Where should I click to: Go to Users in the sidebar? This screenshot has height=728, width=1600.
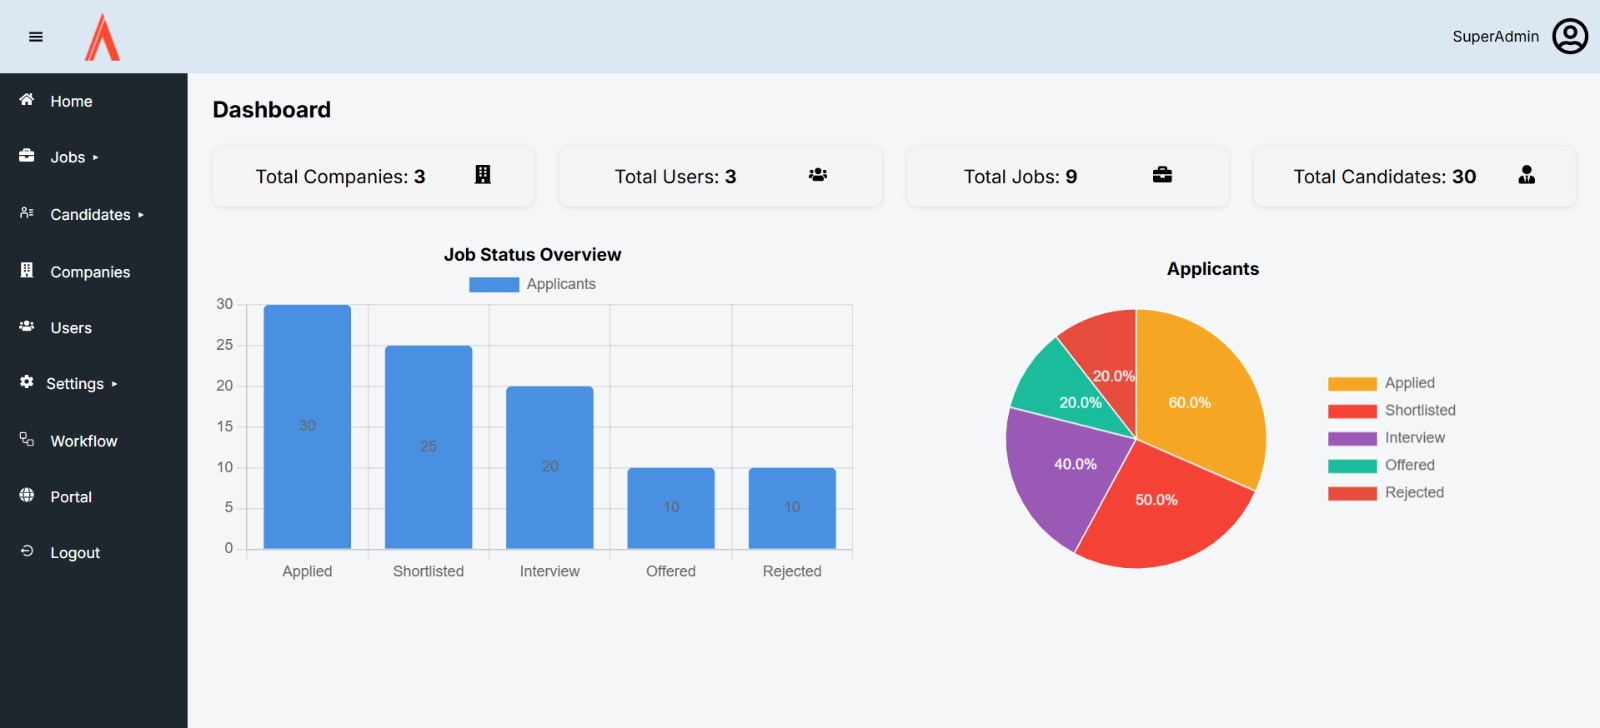[x=70, y=328]
